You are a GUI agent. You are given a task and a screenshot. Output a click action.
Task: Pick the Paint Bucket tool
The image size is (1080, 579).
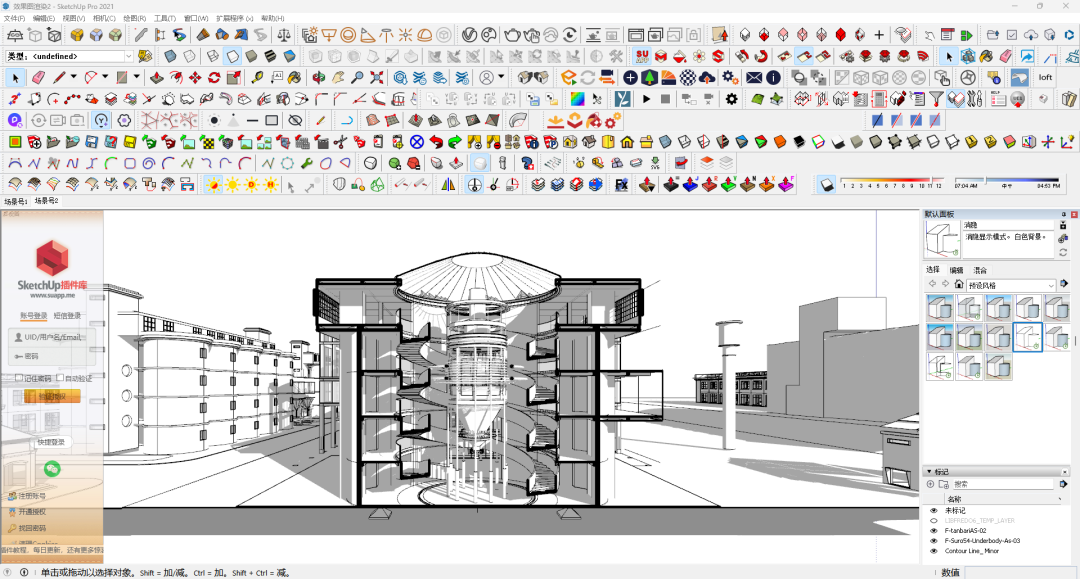point(295,78)
